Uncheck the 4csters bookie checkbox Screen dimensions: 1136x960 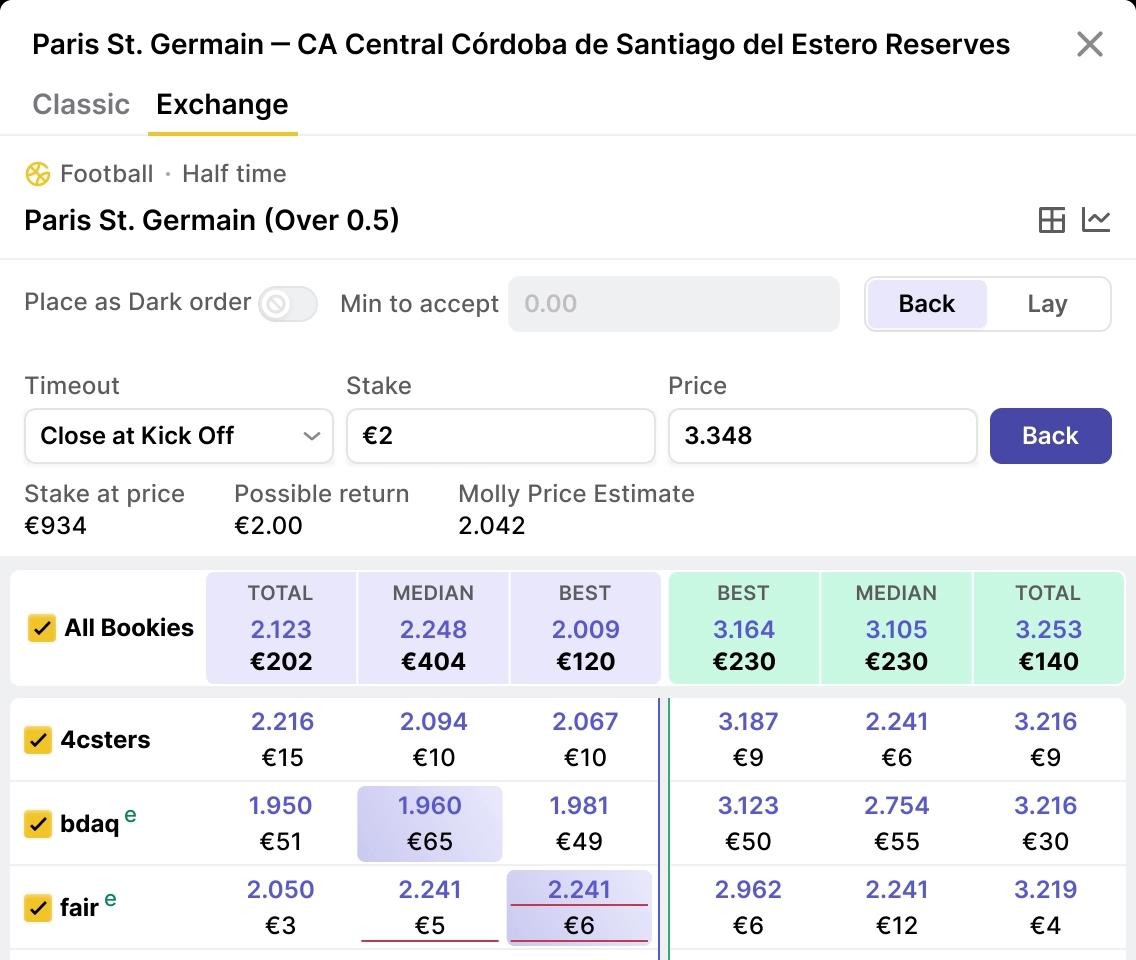(38, 740)
